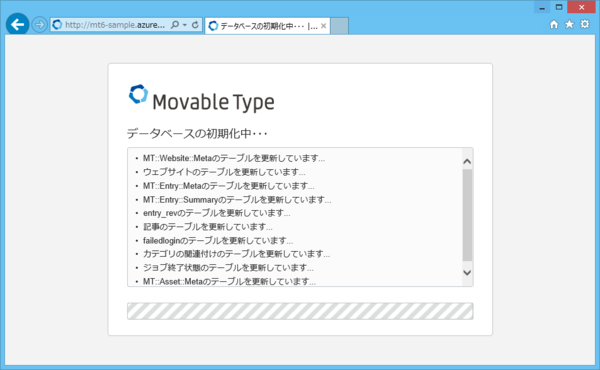600x370 pixels.
Task: Close the browser window with red X
Action: click(582, 7)
